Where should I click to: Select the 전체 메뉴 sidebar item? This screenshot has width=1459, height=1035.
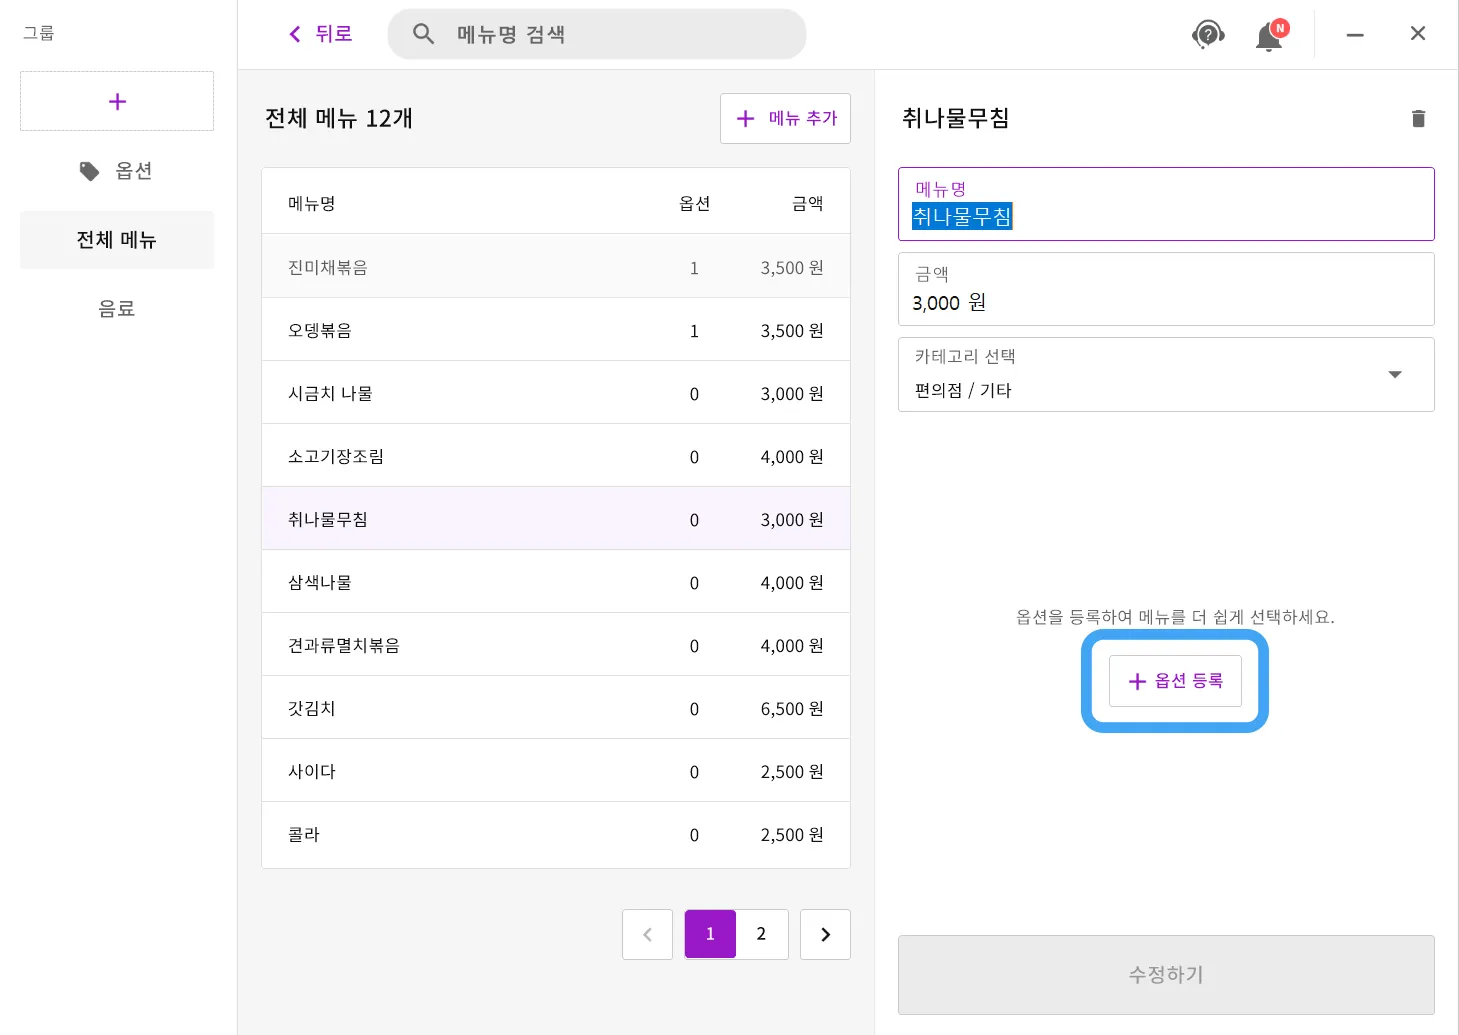click(117, 240)
